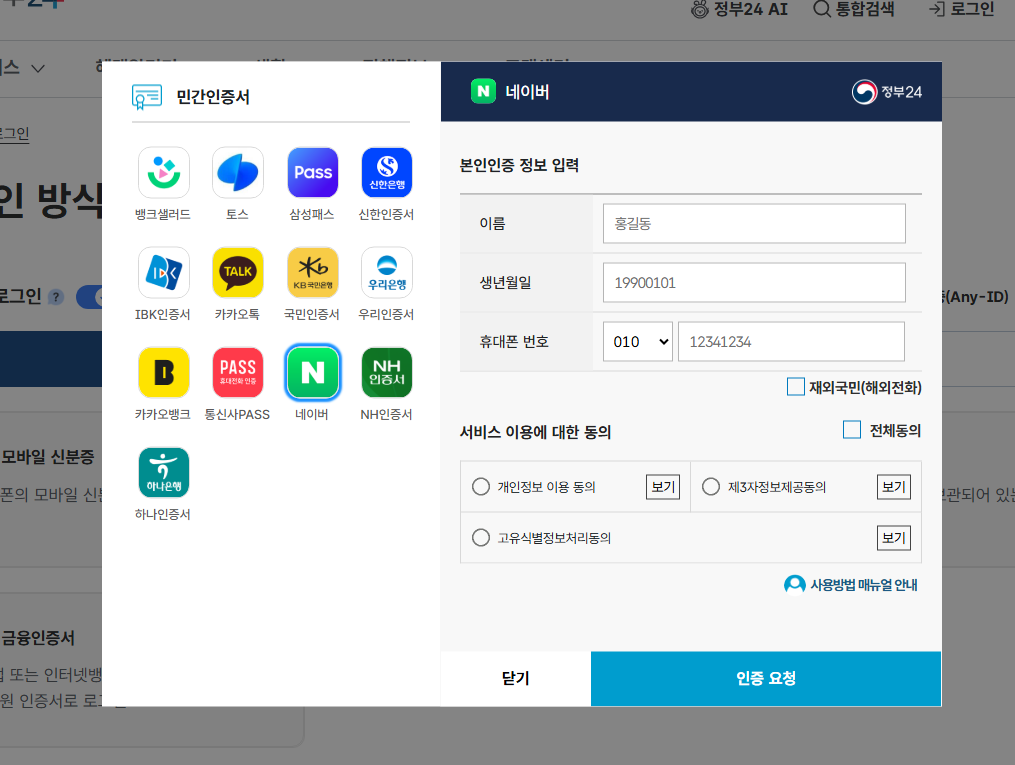Choose the Toss certificate icon
This screenshot has width=1015, height=765.
tap(238, 172)
